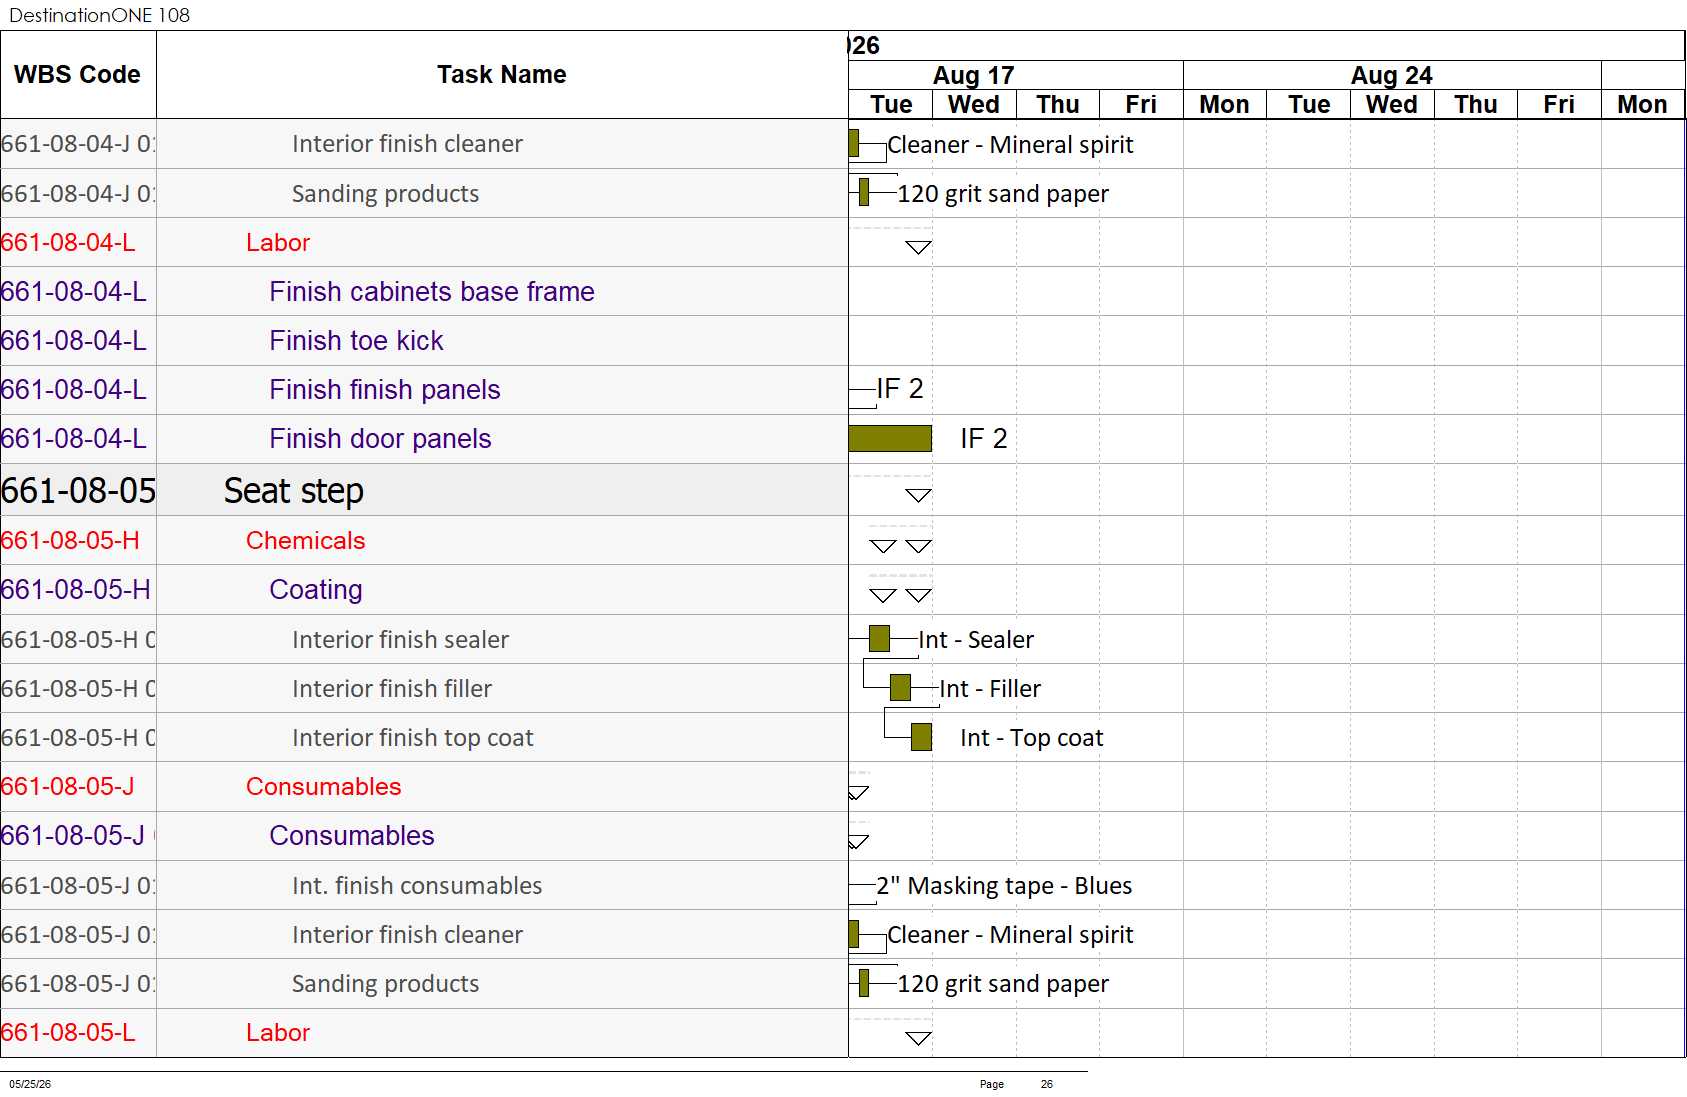
Task: Click the 2" Masking tape - Blues label
Action: 1004,886
